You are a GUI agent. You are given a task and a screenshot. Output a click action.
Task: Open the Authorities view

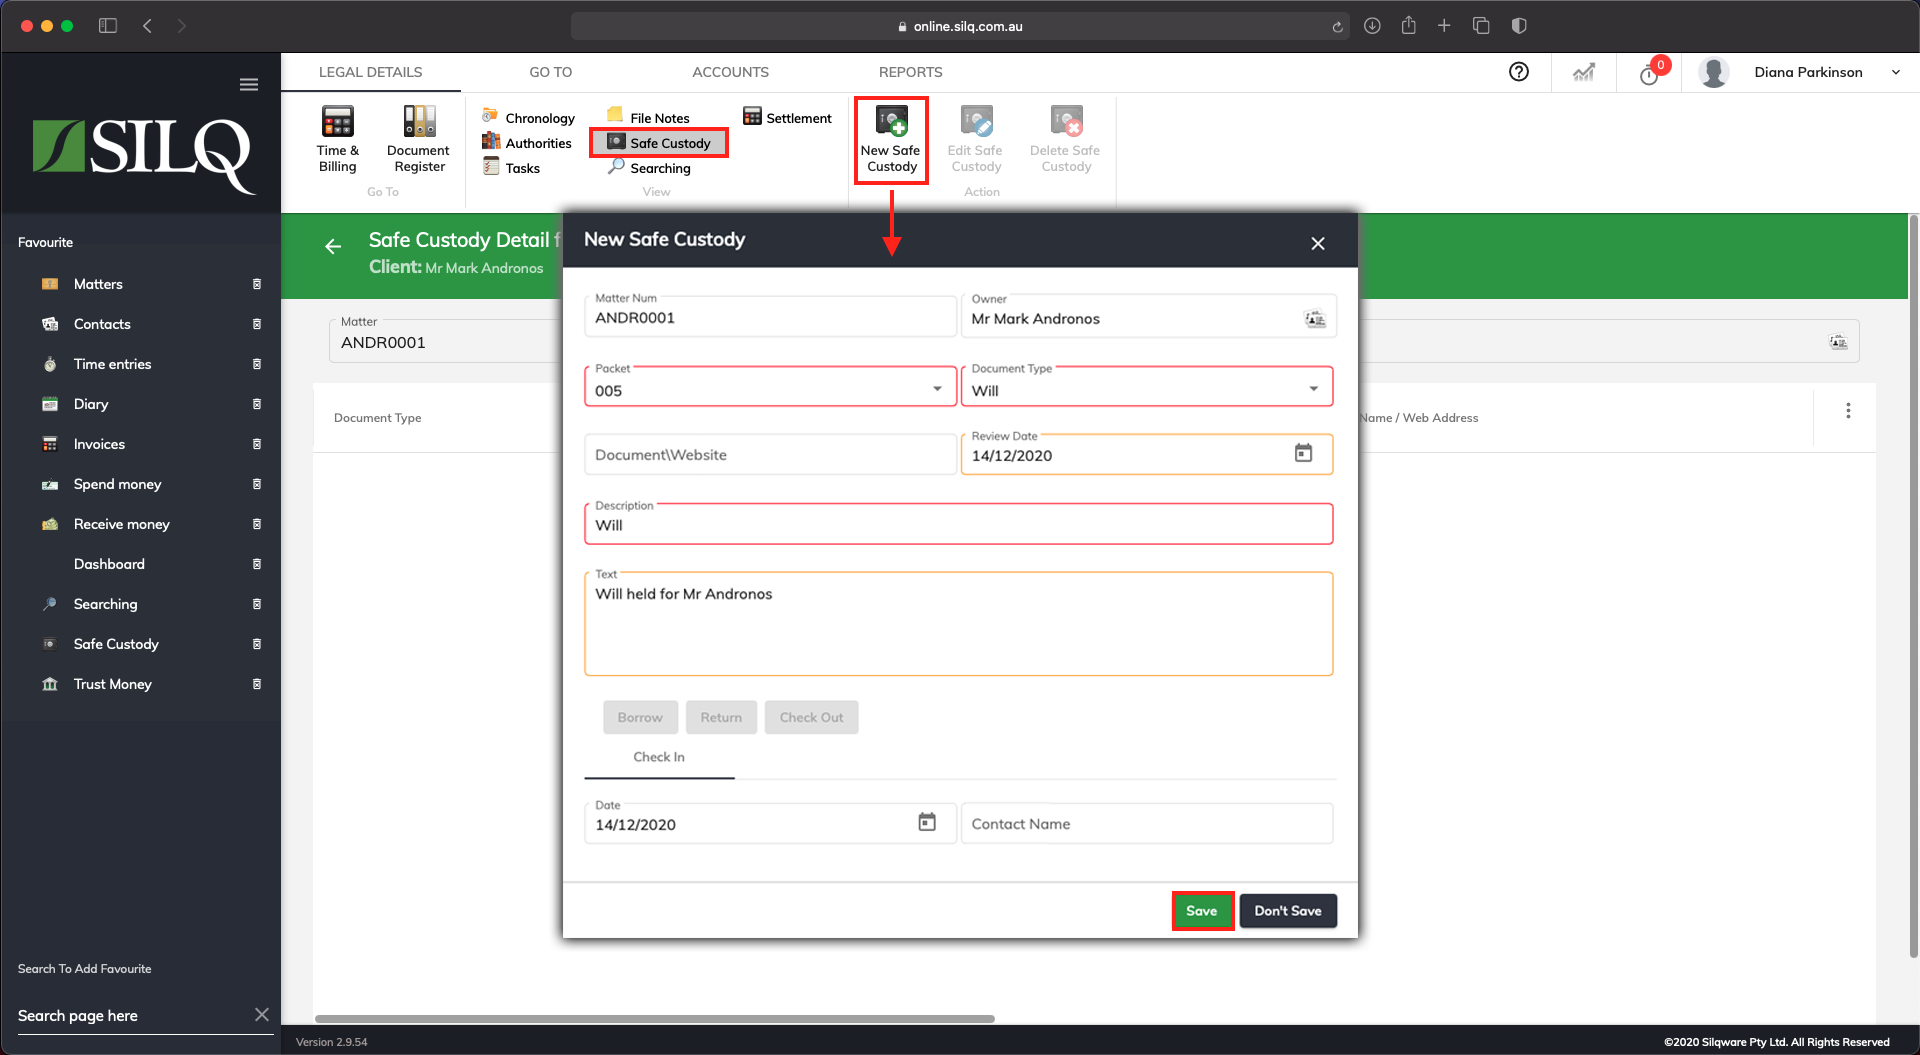(x=526, y=142)
